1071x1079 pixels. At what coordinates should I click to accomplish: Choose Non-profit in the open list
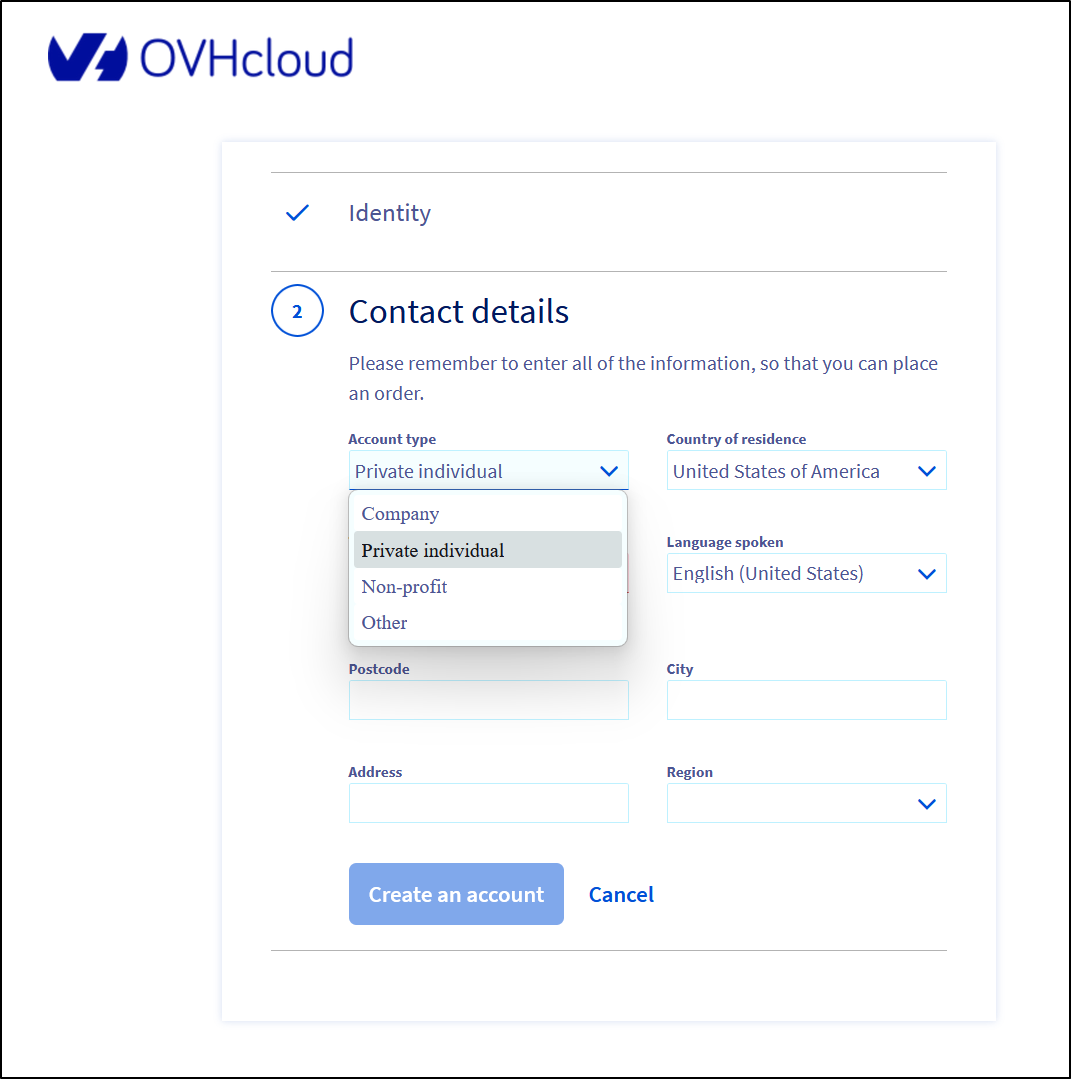coord(404,587)
